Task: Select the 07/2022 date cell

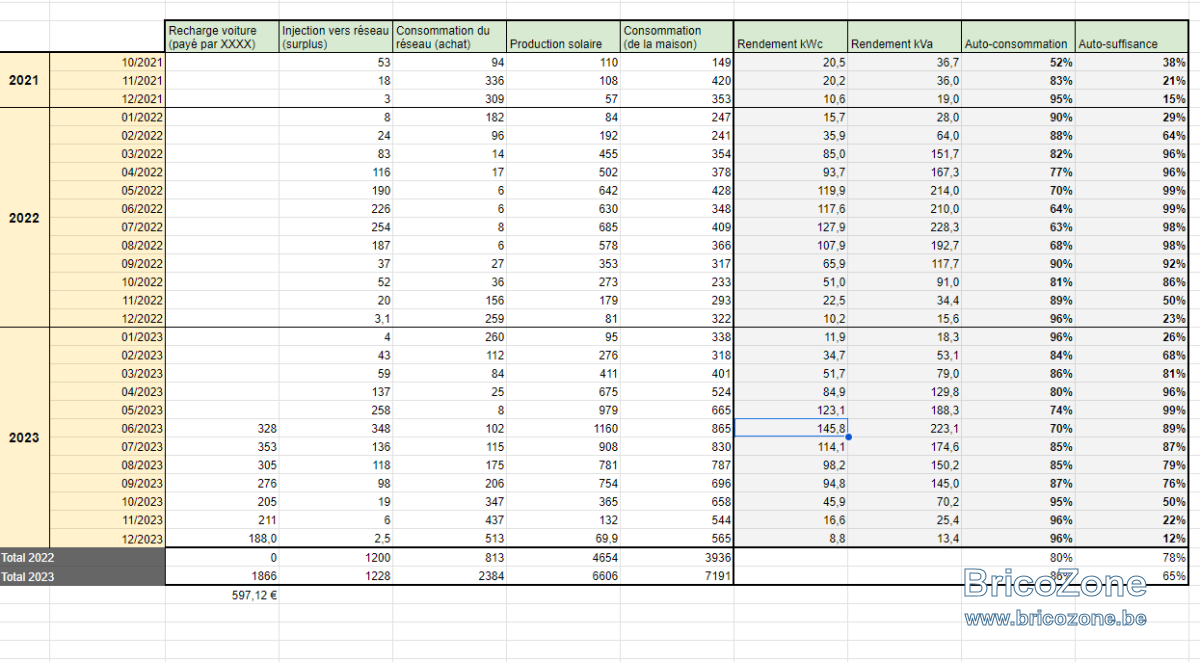Action: 107,227
